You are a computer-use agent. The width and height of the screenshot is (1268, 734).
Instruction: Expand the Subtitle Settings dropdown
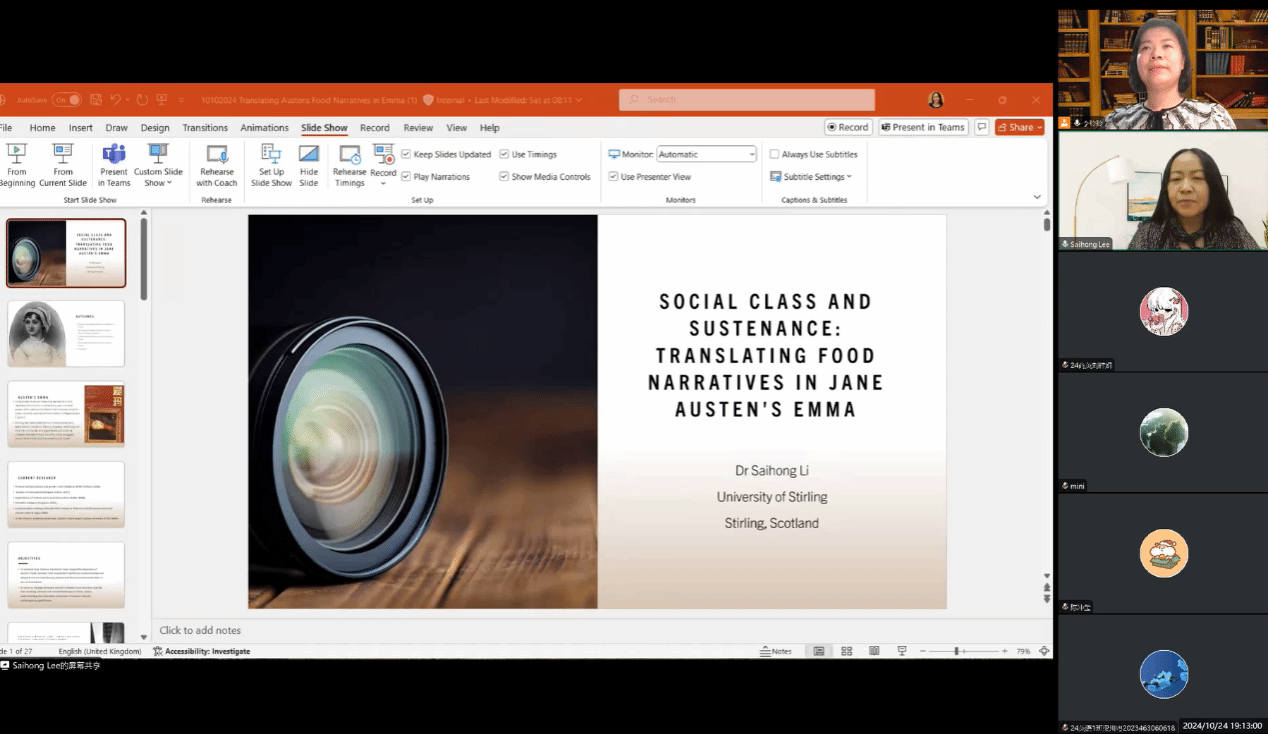812,177
